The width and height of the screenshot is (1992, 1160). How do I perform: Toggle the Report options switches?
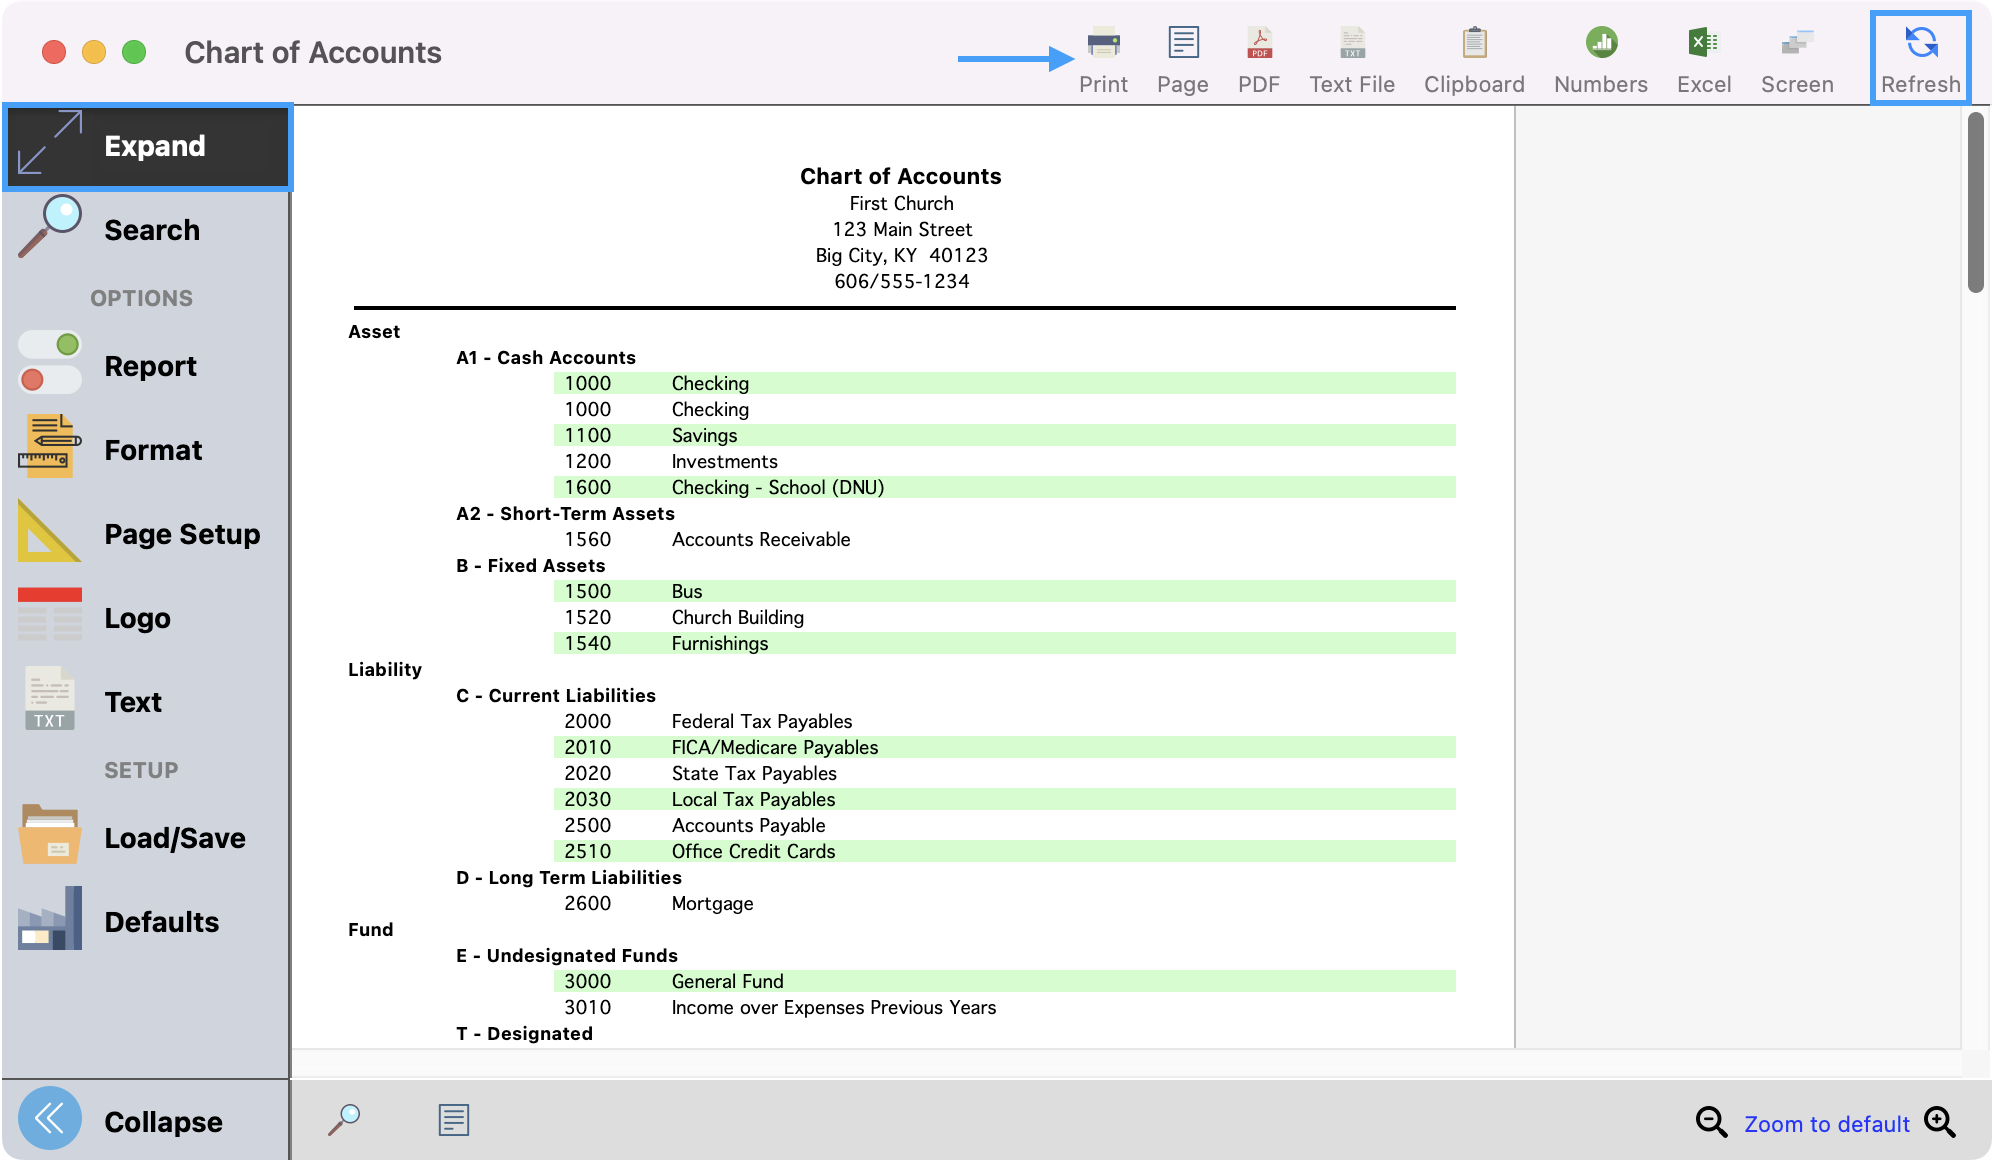50,363
